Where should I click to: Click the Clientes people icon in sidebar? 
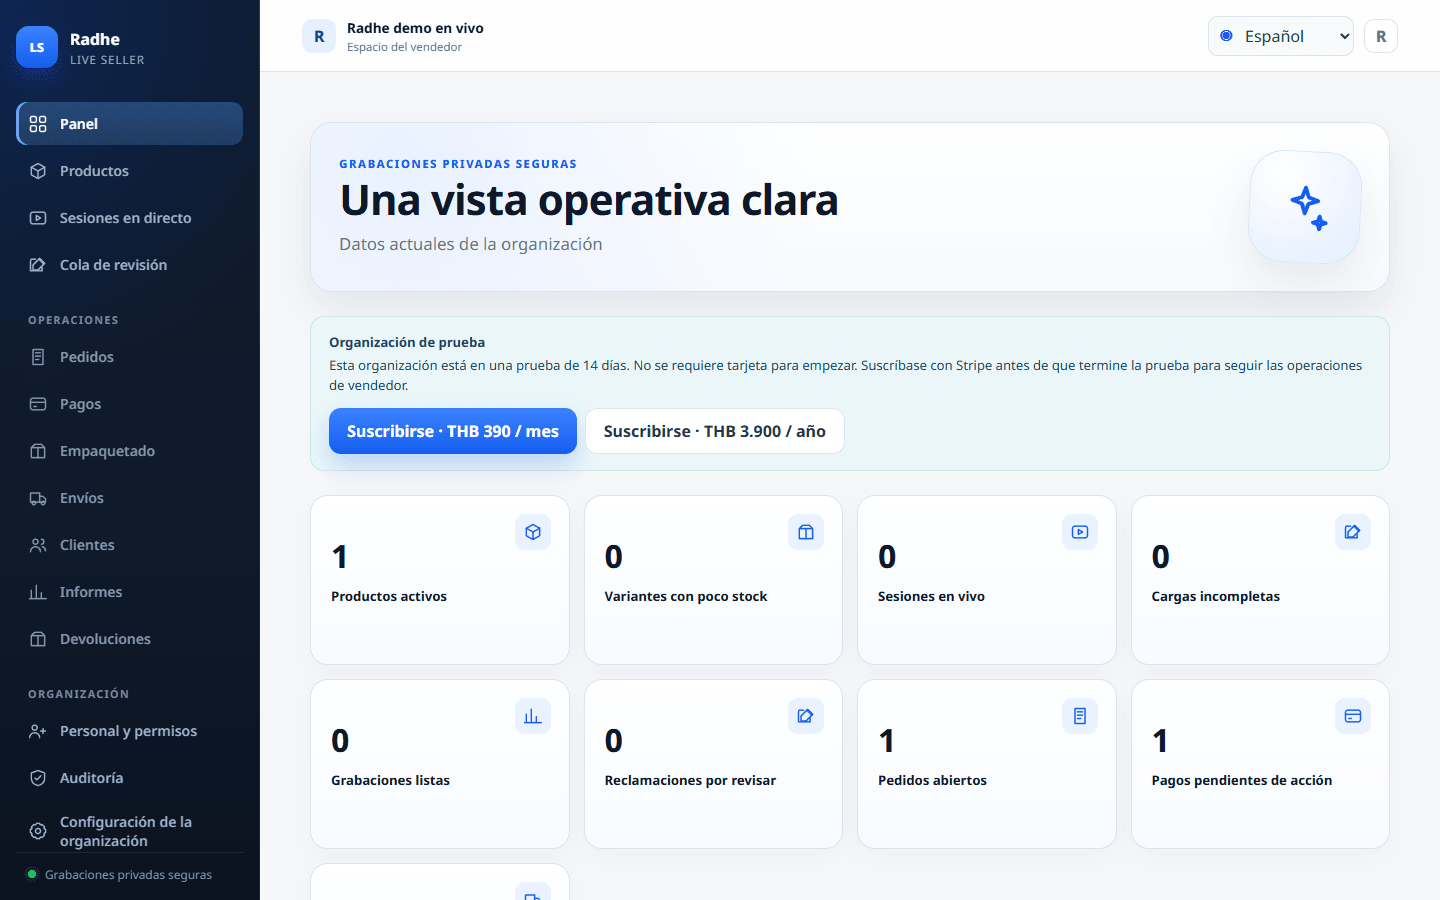38,545
